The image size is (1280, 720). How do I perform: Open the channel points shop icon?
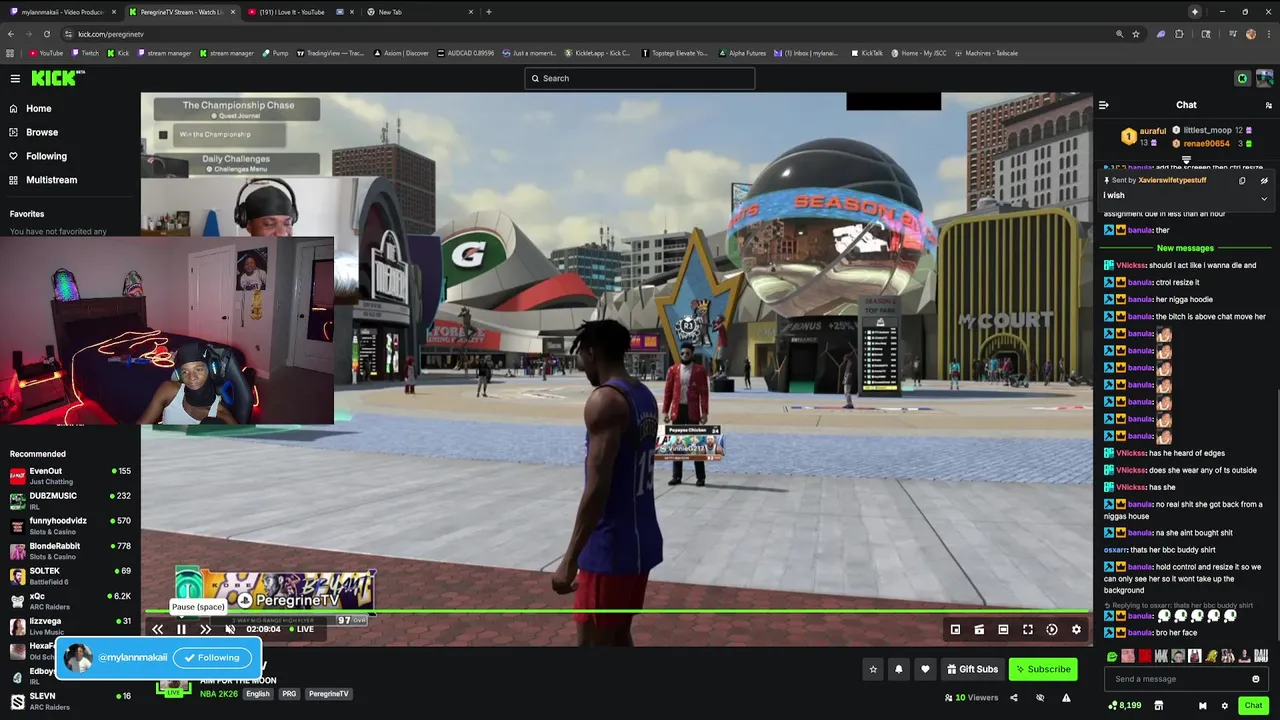(1158, 706)
